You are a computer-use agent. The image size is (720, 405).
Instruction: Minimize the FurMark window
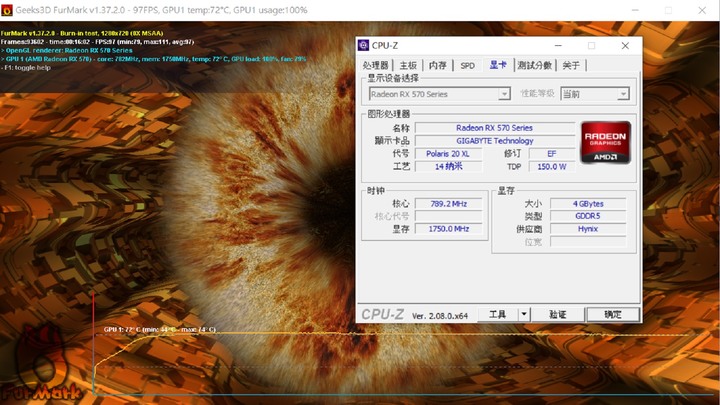pos(635,10)
